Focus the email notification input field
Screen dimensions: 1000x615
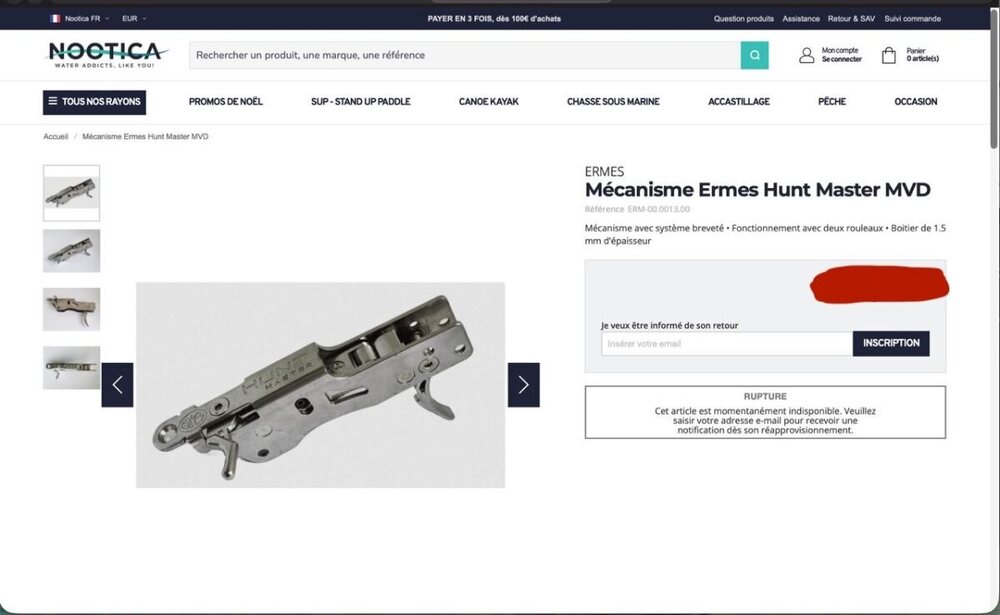pyautogui.click(x=726, y=343)
